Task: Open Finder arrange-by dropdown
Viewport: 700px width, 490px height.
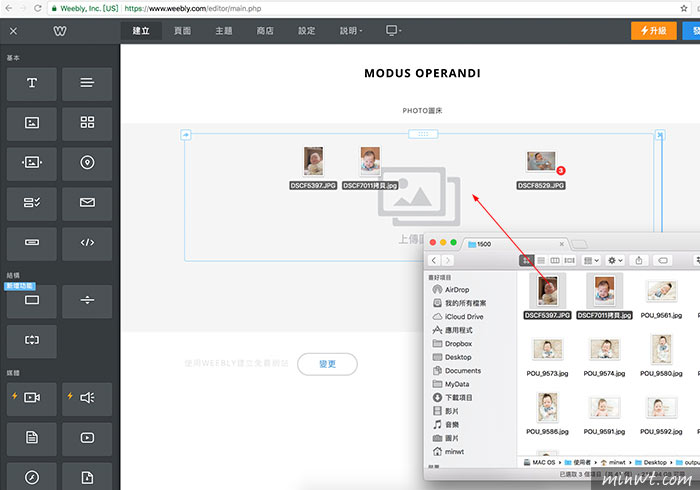Action: (591, 261)
